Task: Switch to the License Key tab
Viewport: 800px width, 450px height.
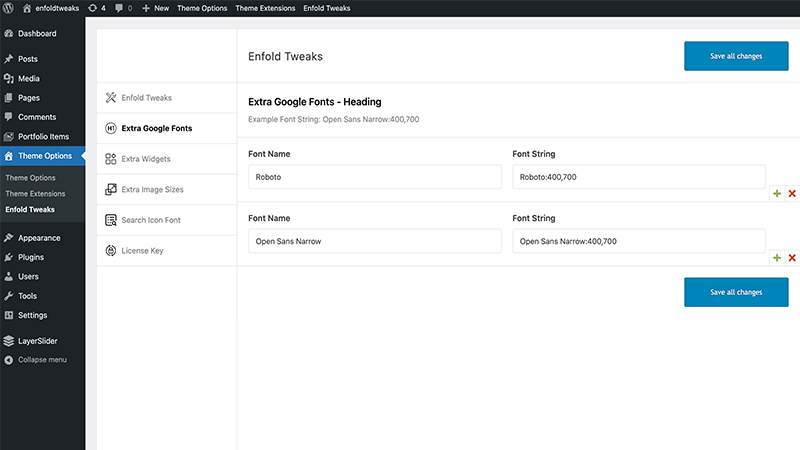Action: coord(167,251)
